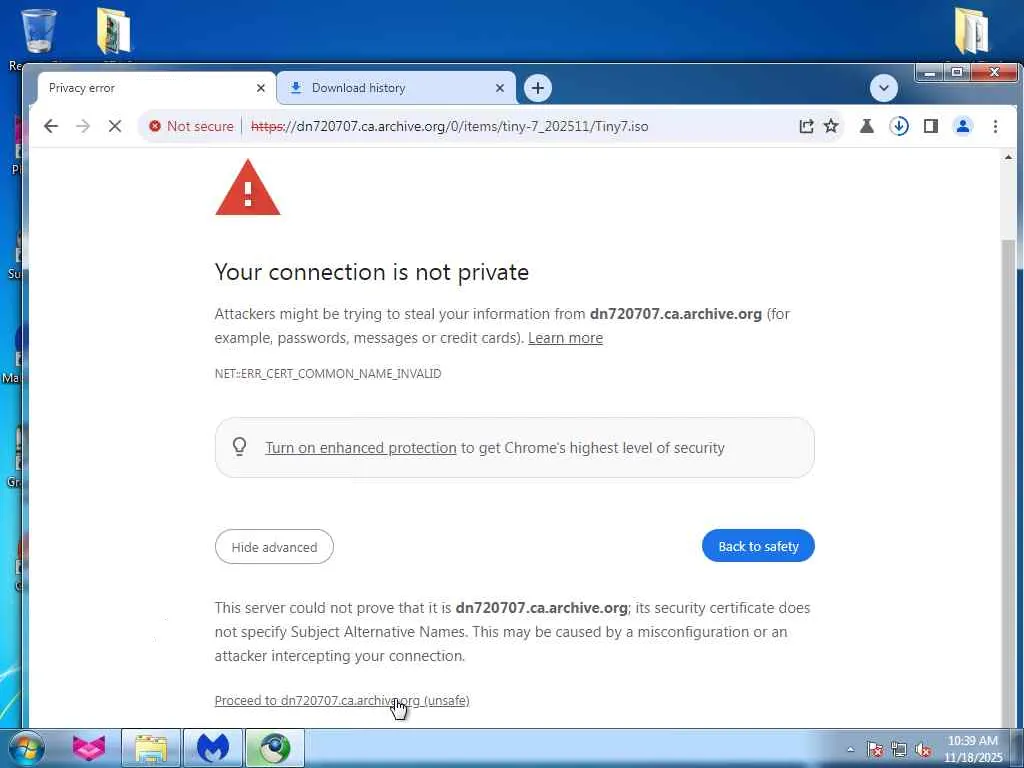Open the tab search dropdown
Image resolution: width=1024 pixels, height=768 pixels.
884,88
